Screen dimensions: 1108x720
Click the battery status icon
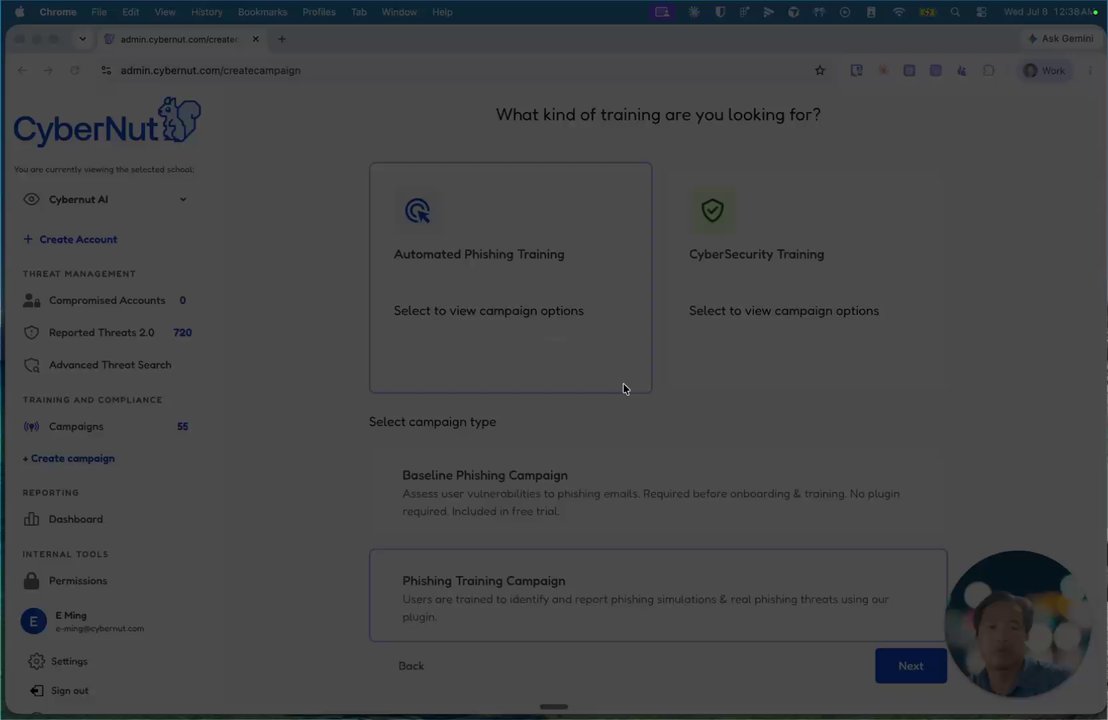(927, 12)
